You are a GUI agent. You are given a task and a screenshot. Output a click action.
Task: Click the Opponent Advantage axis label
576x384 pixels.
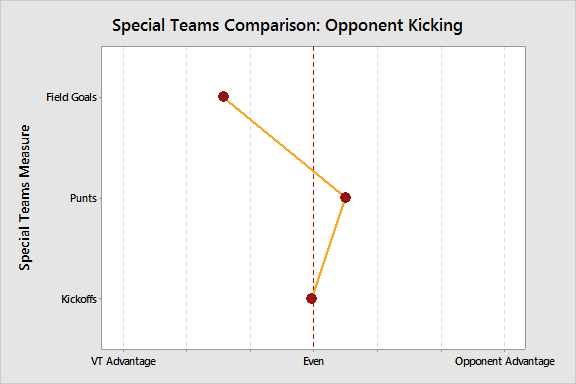pyautogui.click(x=505, y=361)
